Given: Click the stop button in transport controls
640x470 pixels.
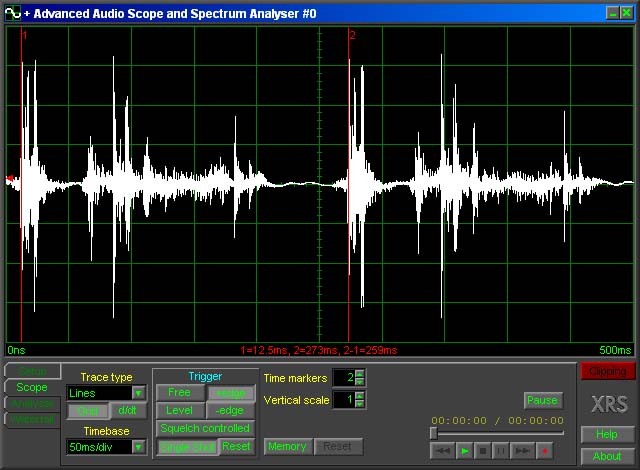Looking at the screenshot, I should [482, 451].
